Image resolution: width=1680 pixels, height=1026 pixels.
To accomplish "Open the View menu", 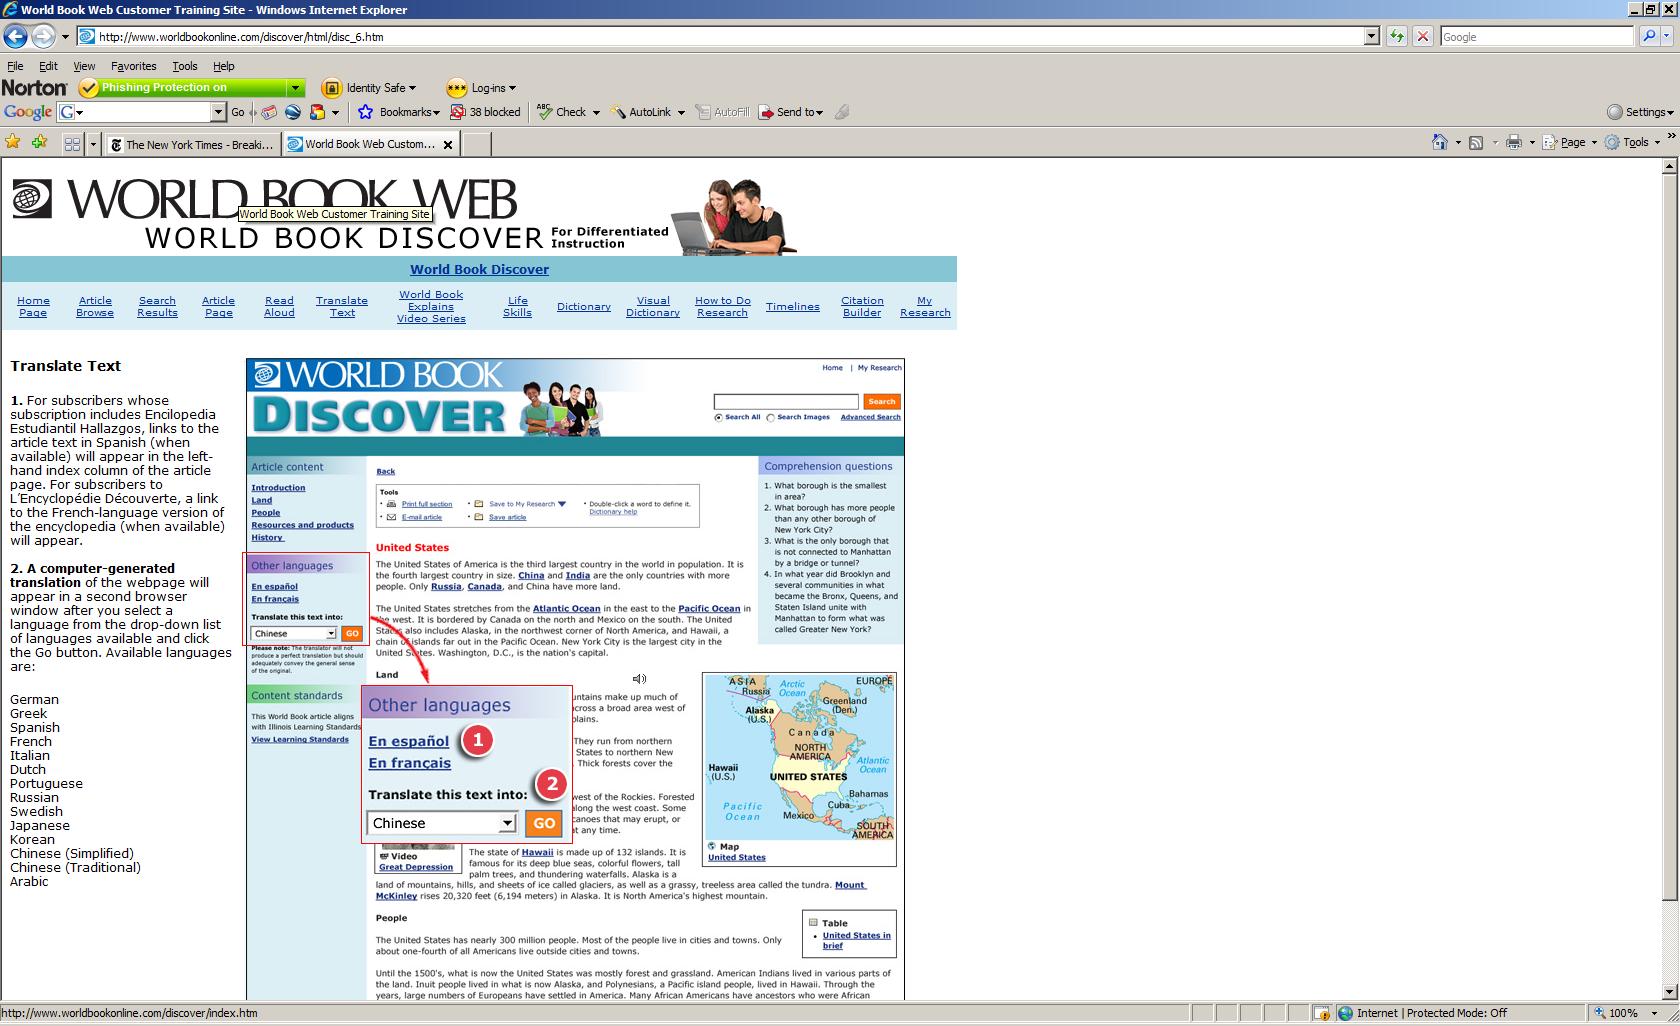I will tap(84, 66).
